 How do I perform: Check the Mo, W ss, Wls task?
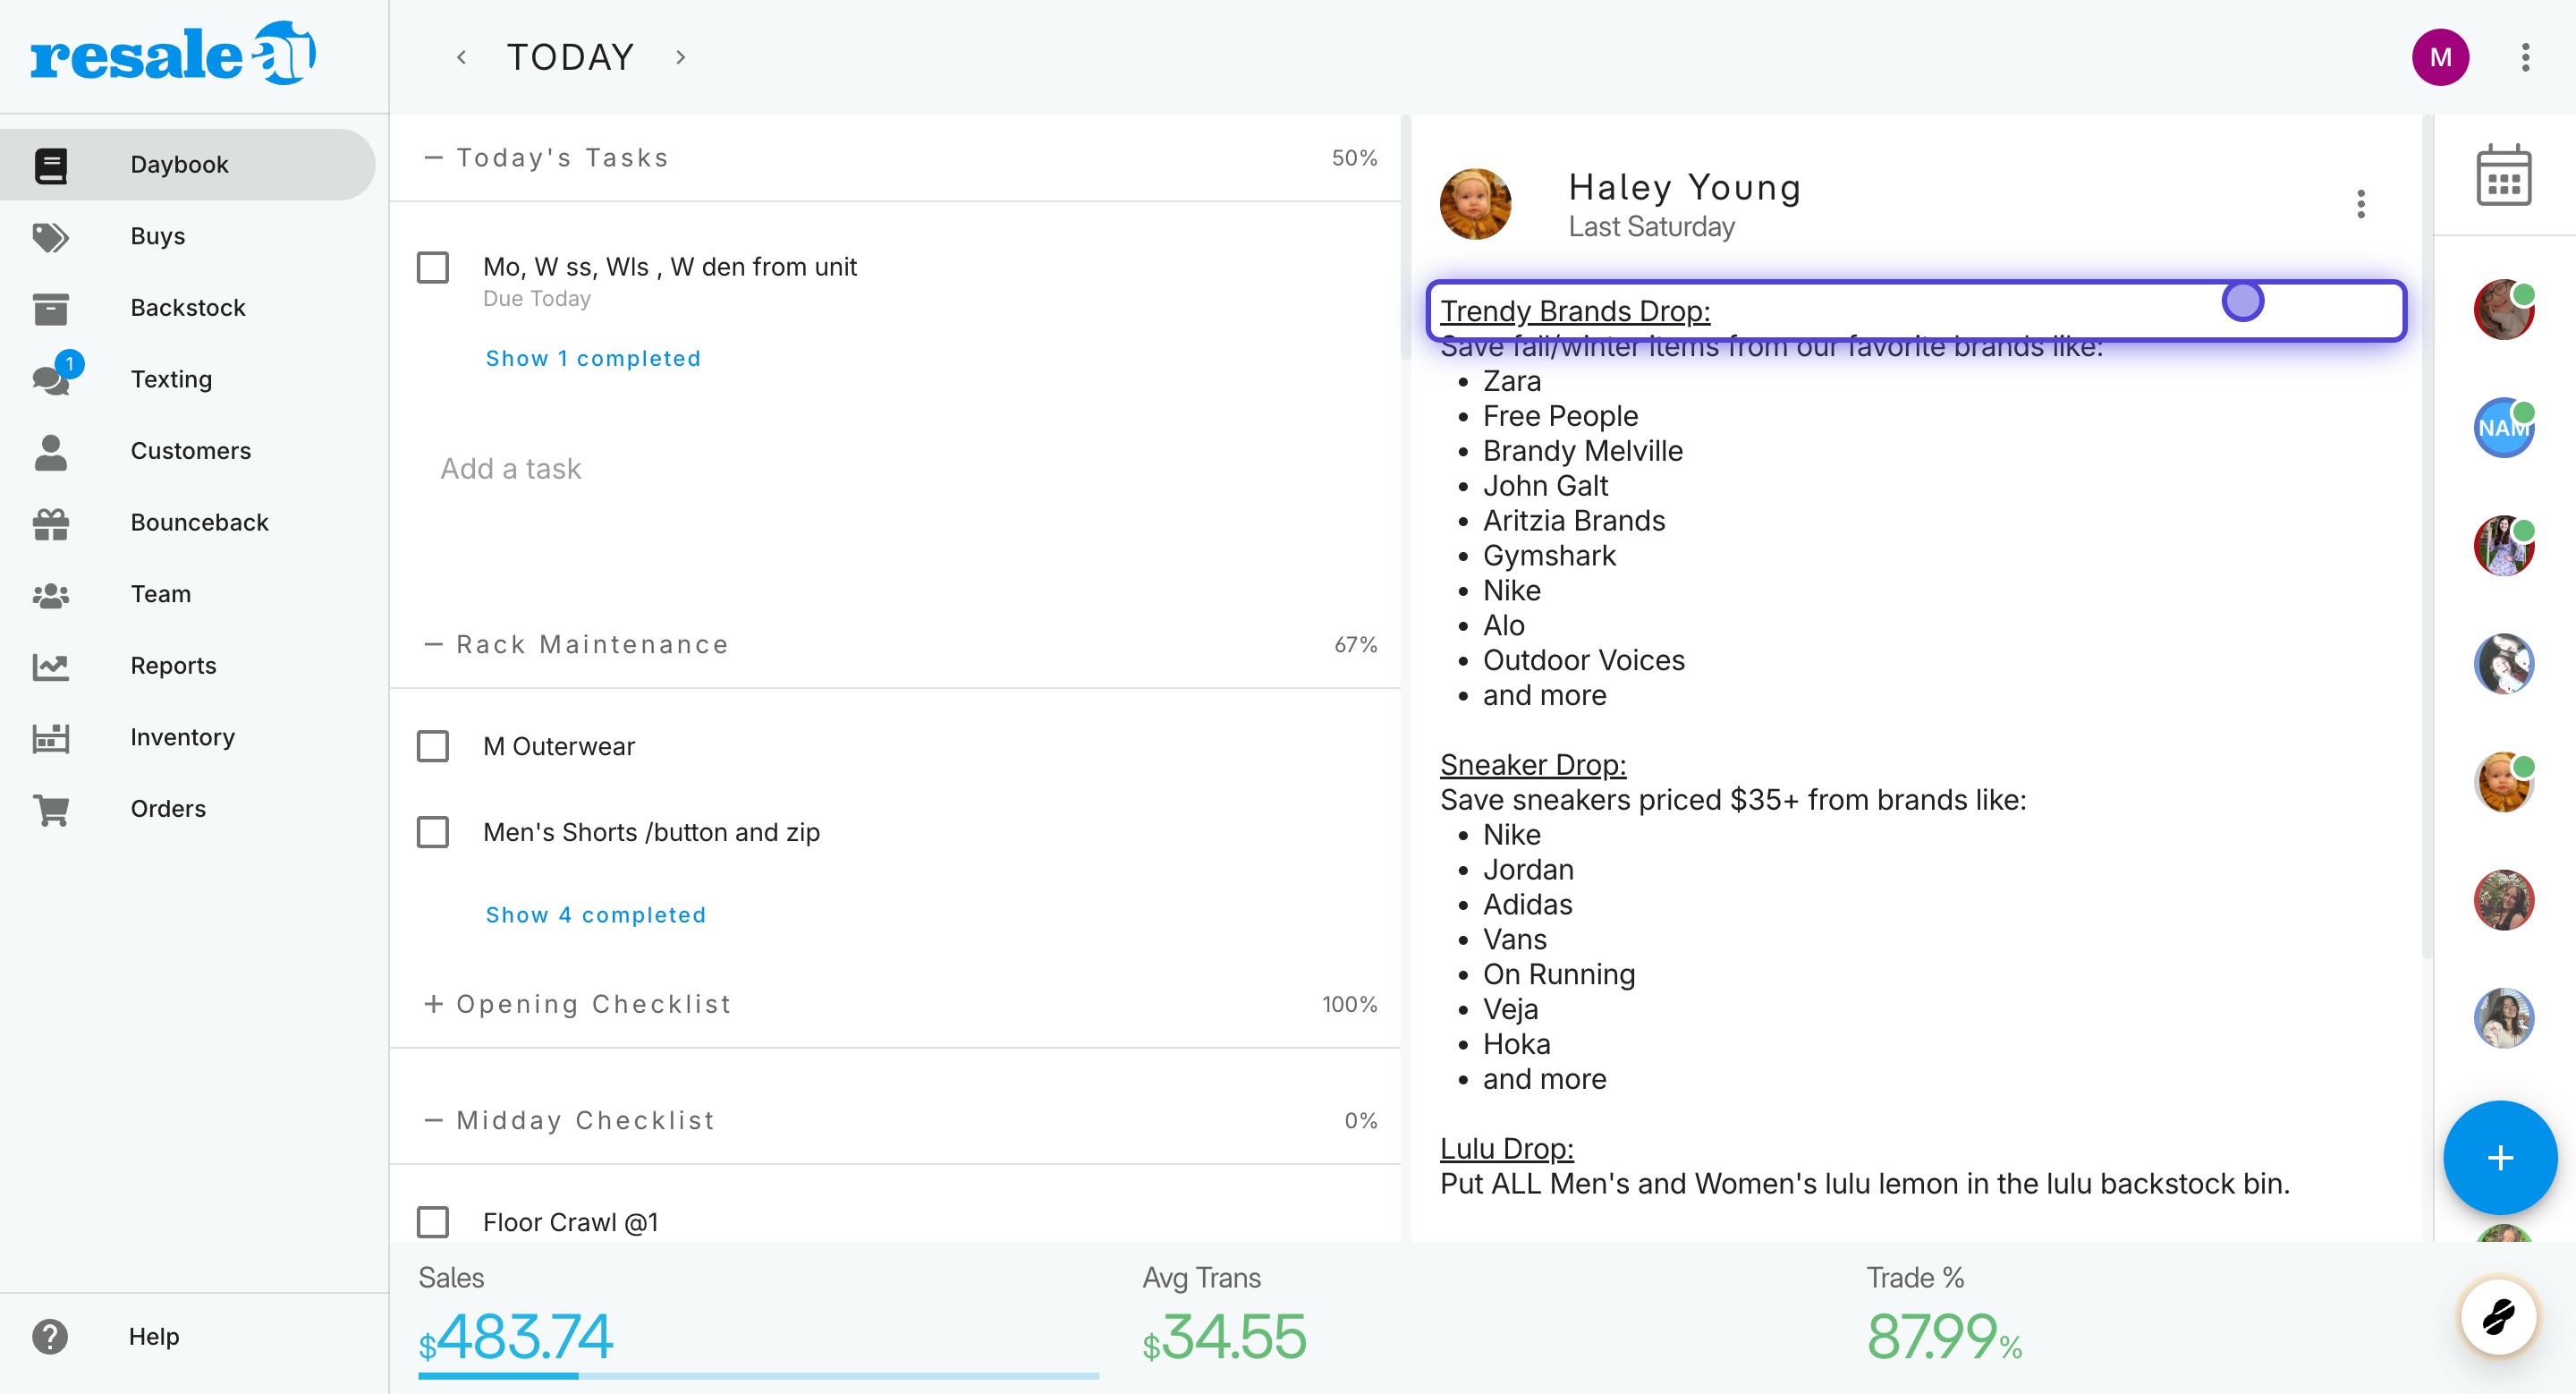433,267
